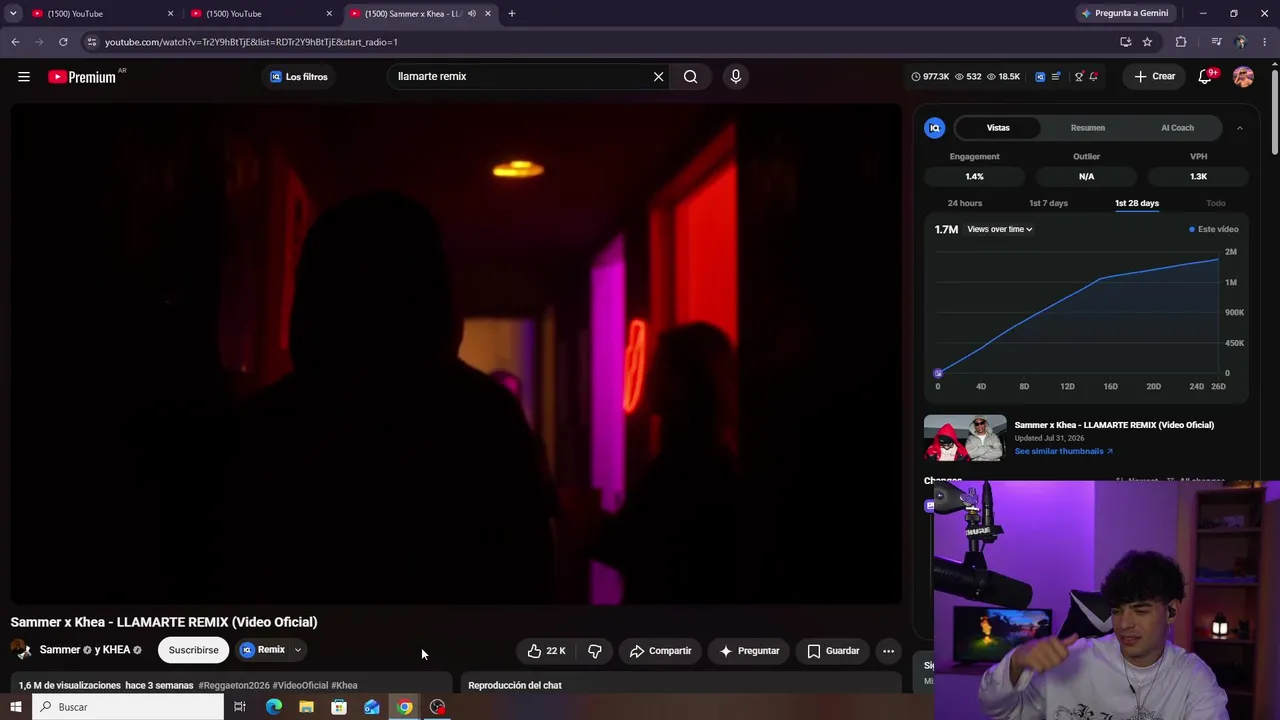Open the more actions three-dot menu
The width and height of the screenshot is (1280, 720).
[888, 651]
